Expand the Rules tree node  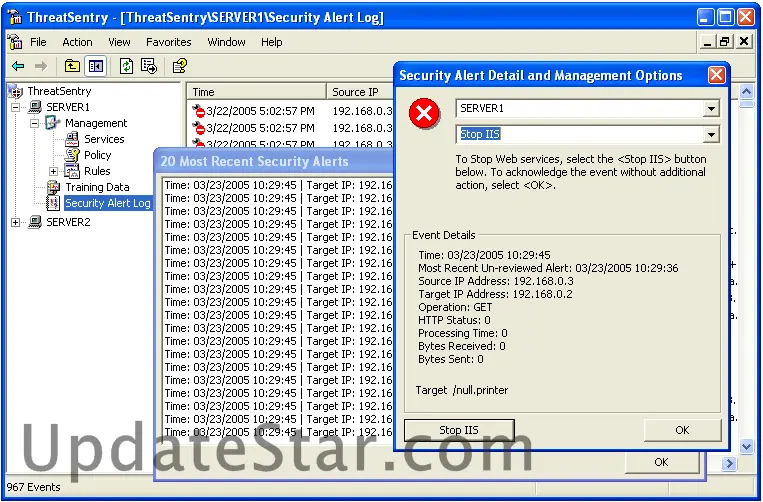[x=54, y=171]
